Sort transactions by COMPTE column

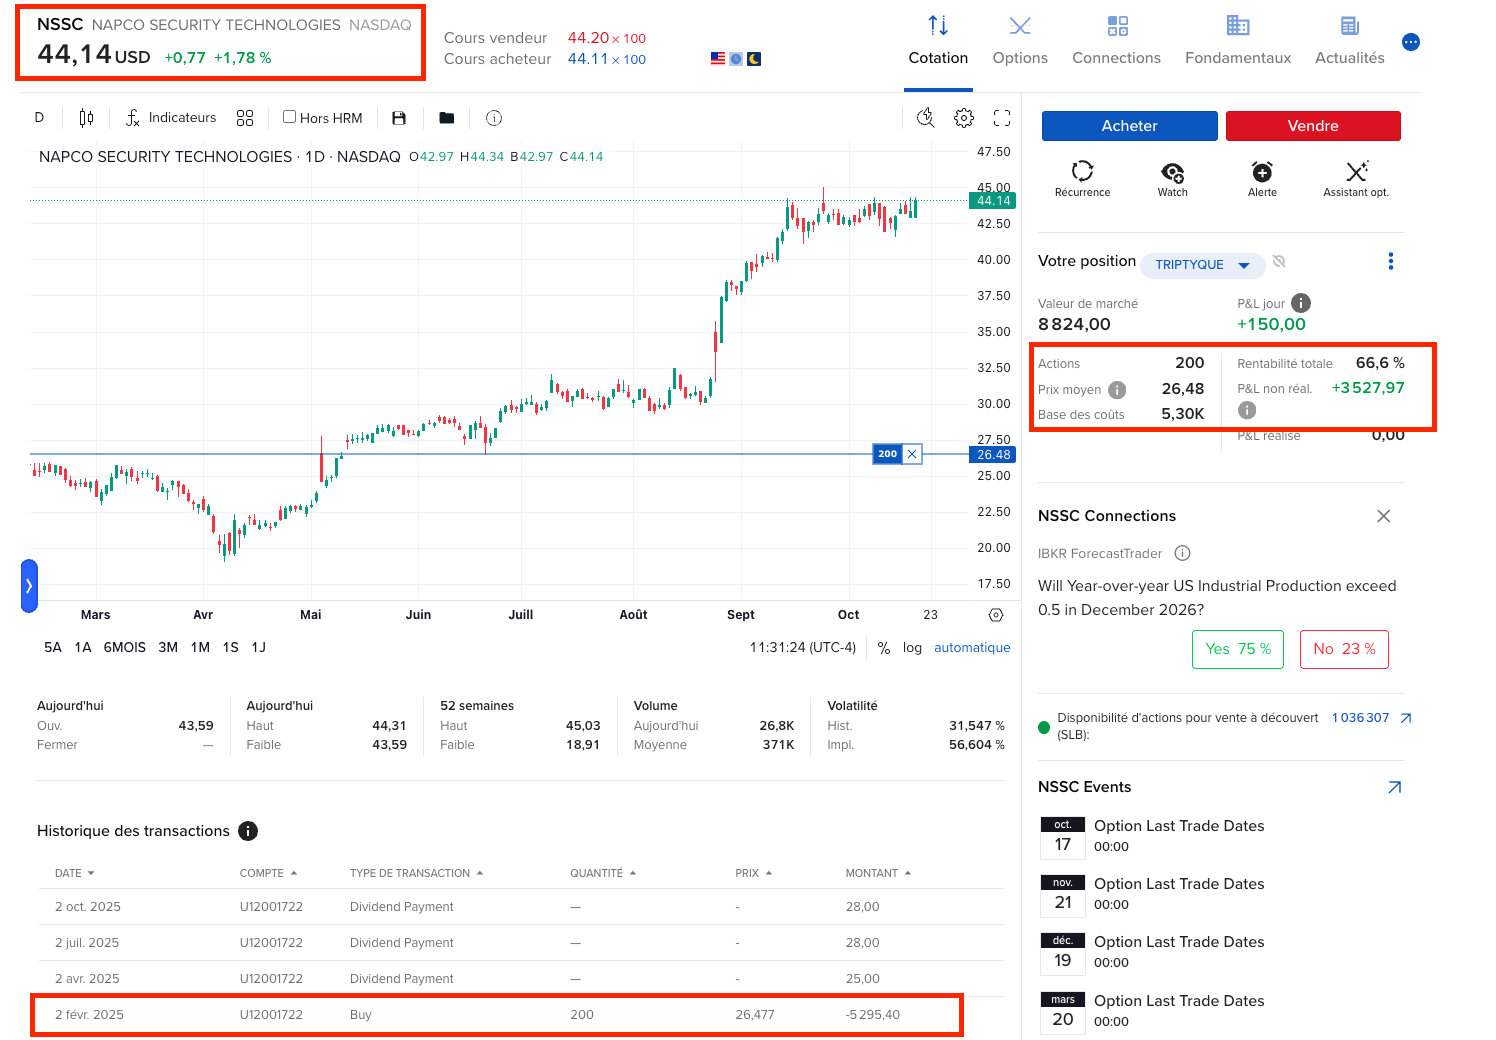click(x=269, y=873)
